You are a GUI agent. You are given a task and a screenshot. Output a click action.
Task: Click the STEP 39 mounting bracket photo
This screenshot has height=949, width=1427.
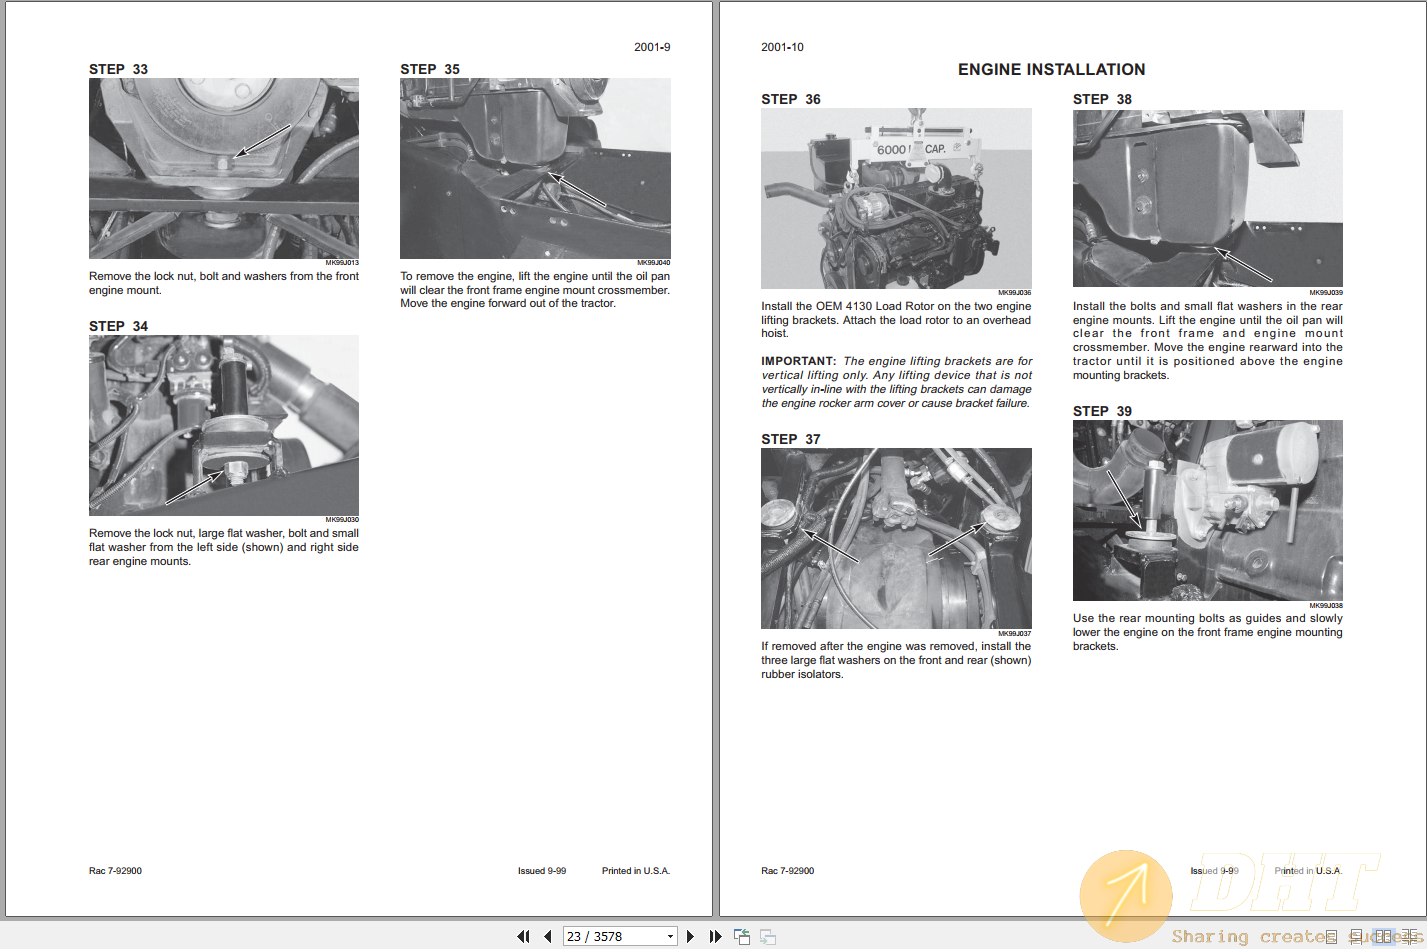(x=1207, y=510)
